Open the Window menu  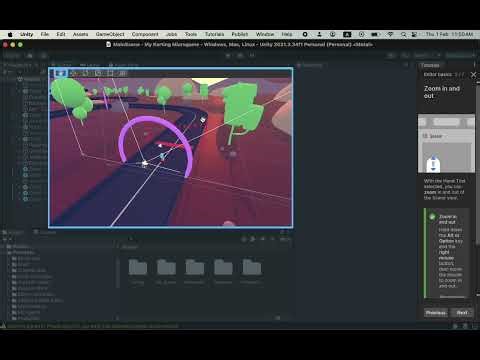coord(265,34)
